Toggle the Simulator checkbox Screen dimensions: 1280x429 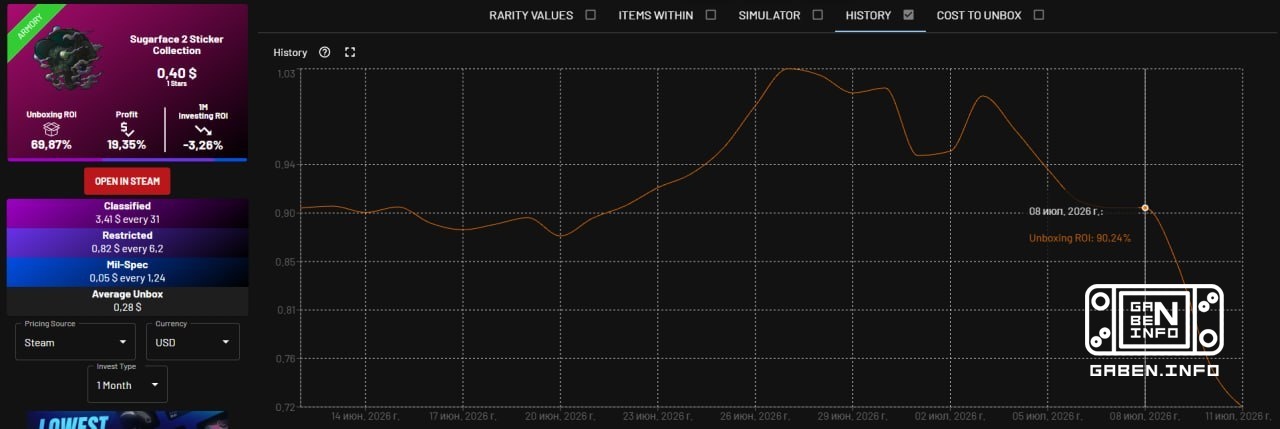click(x=818, y=15)
